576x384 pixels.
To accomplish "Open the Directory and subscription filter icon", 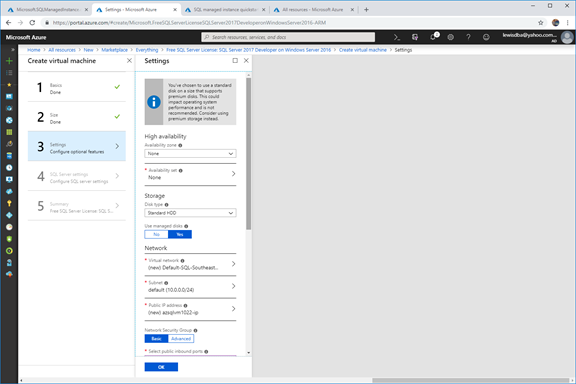I will (x=415, y=37).
